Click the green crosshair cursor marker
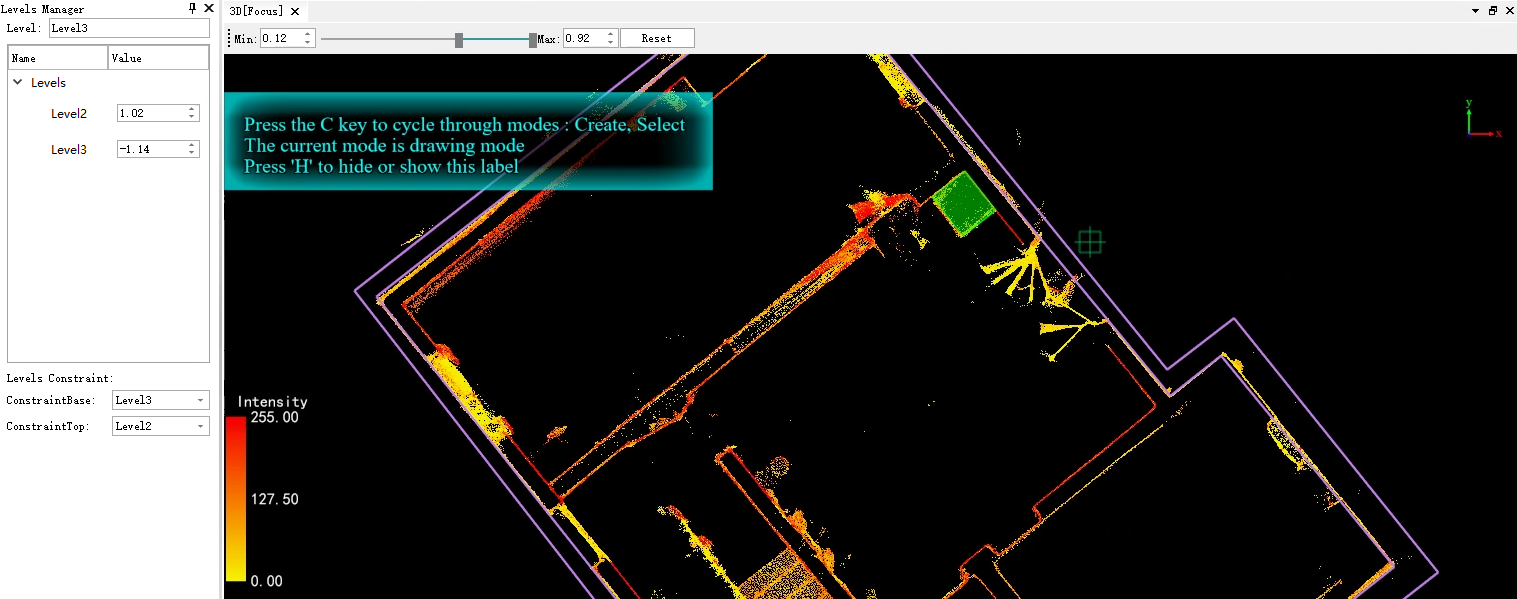1517x599 pixels. [x=1089, y=241]
